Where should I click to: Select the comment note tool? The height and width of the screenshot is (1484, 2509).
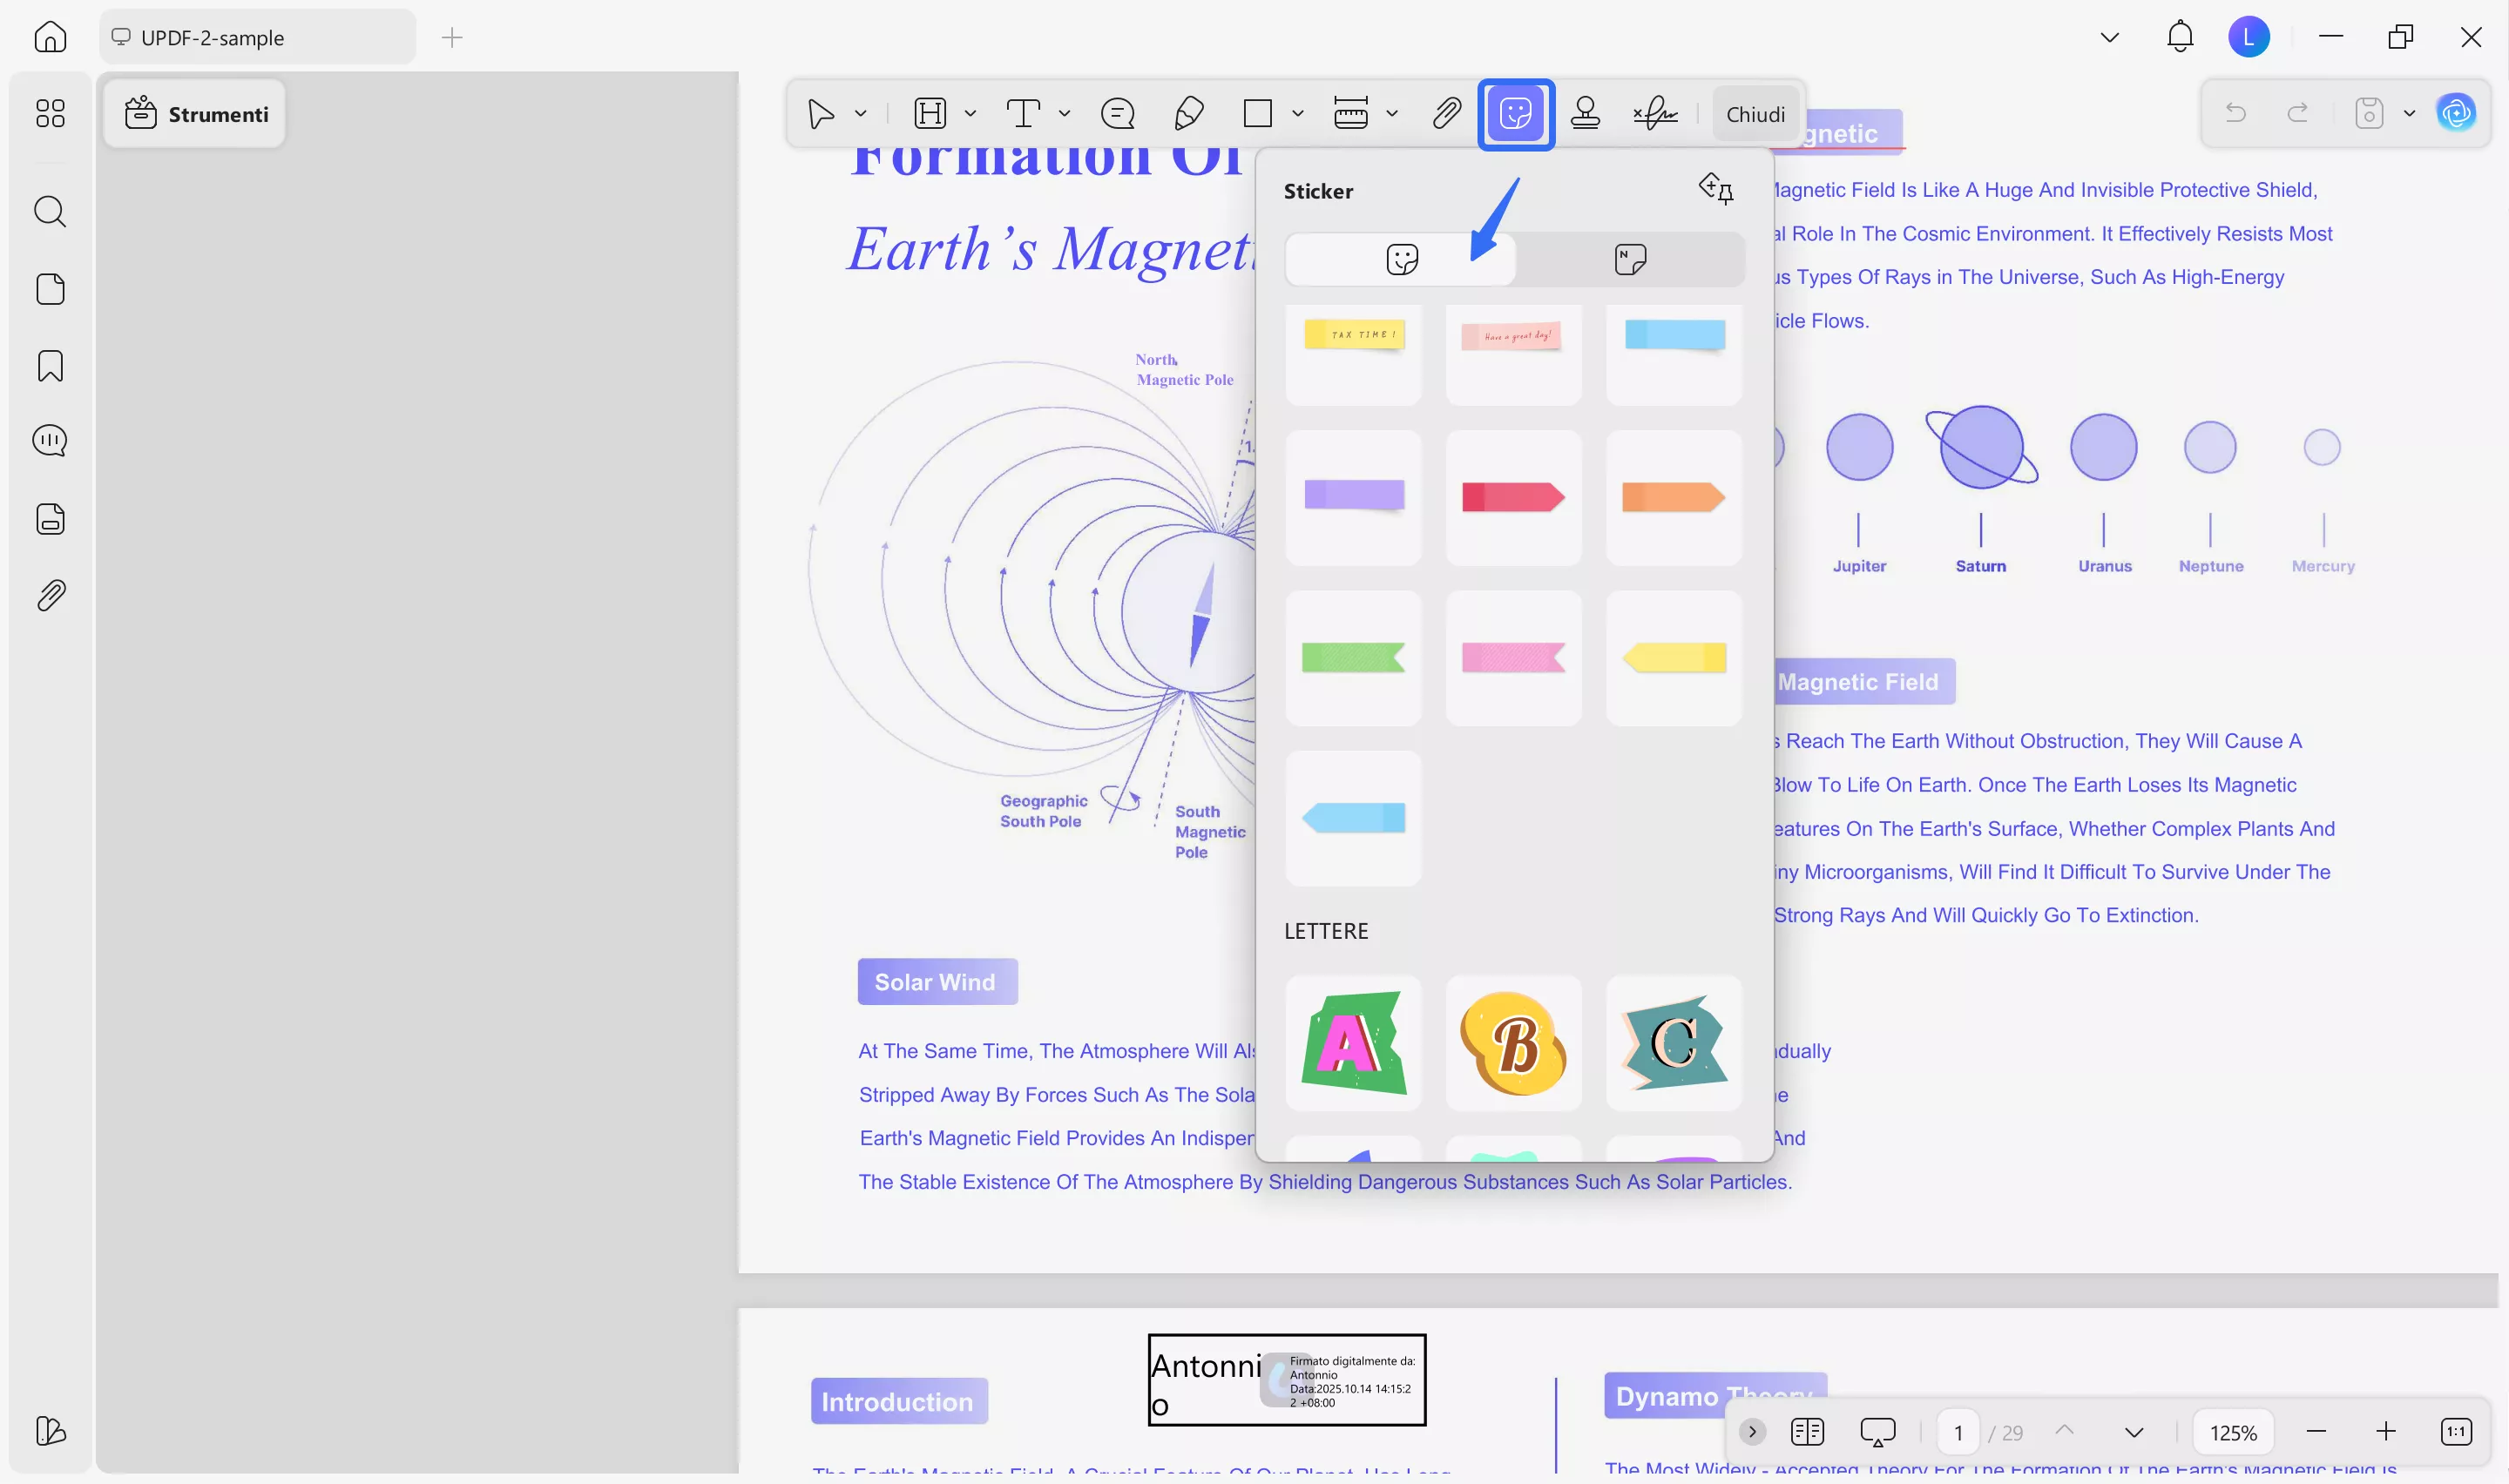tap(1117, 113)
